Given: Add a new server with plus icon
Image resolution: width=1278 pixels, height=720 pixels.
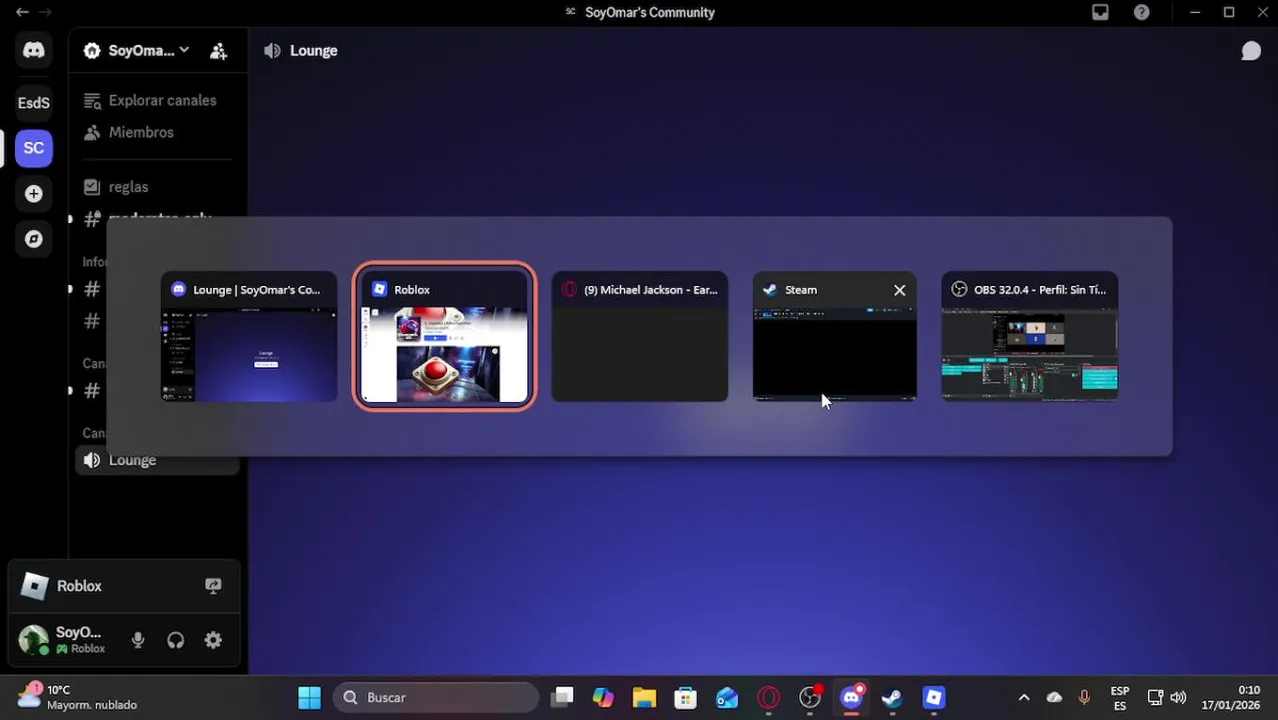Looking at the screenshot, I should [34, 194].
